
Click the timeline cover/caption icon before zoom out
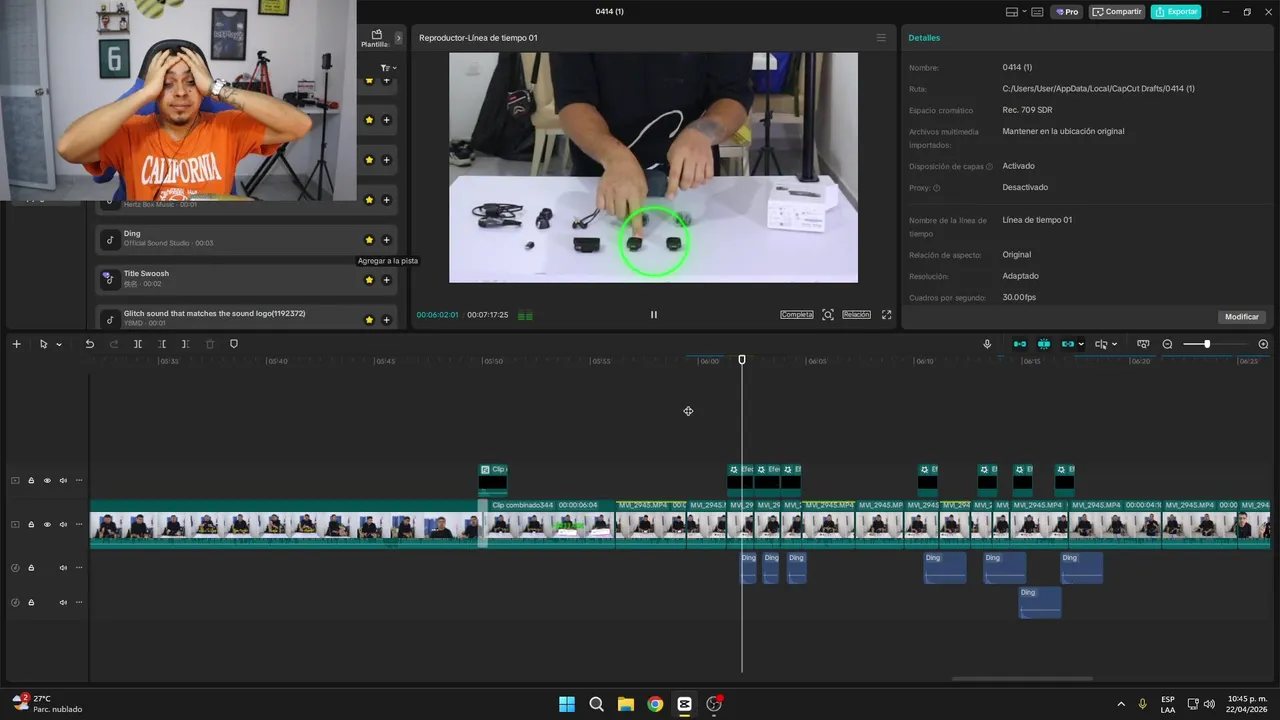pyautogui.click(x=1143, y=344)
